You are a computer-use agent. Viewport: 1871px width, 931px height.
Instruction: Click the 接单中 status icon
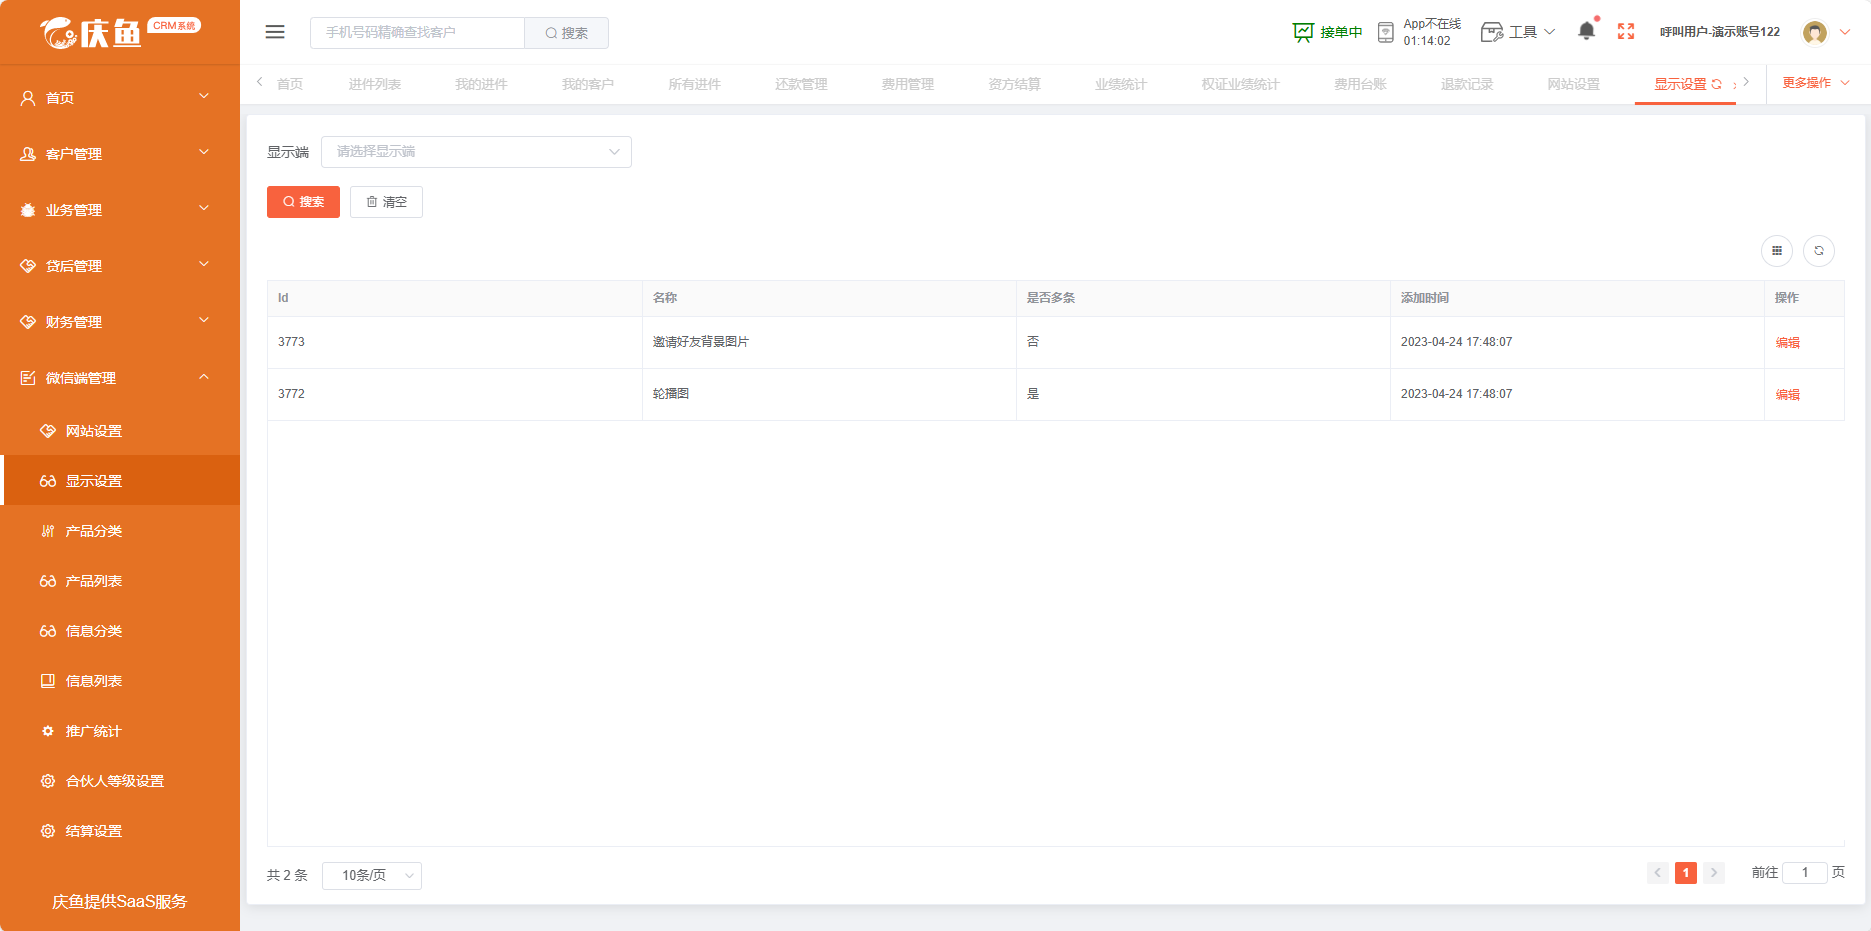point(1303,32)
